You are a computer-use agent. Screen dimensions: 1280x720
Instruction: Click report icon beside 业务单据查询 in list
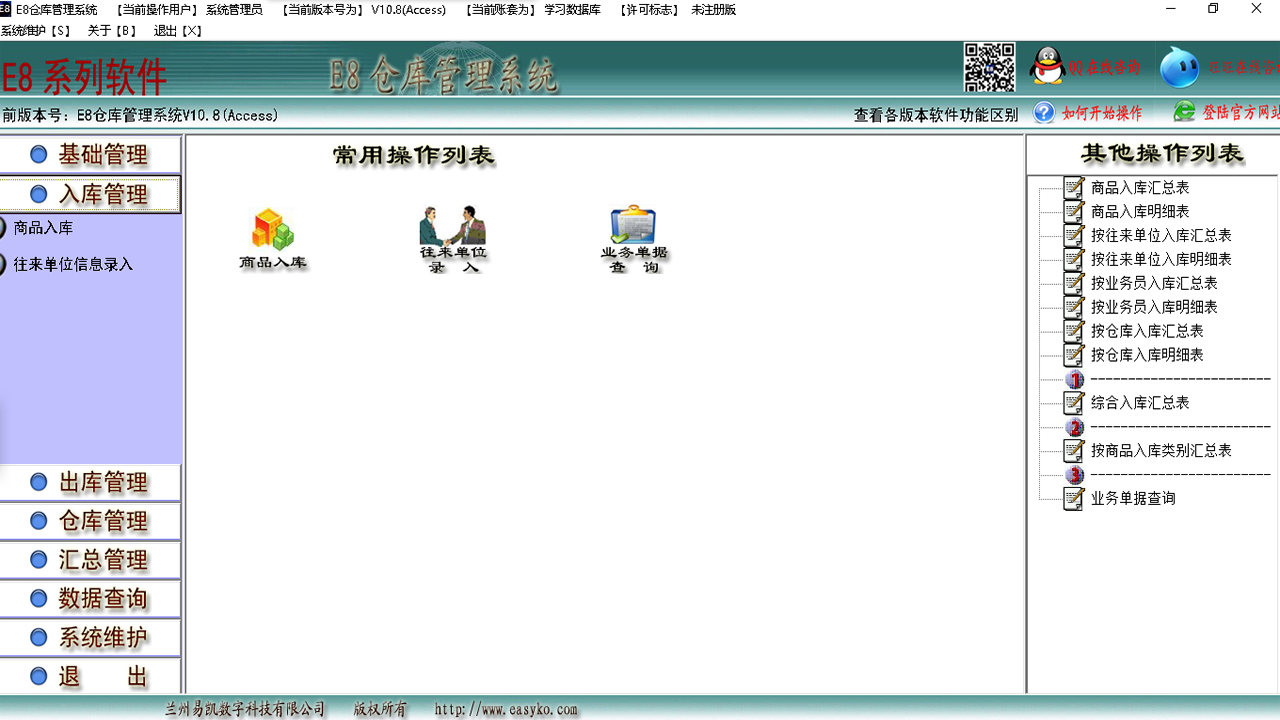coord(1074,498)
